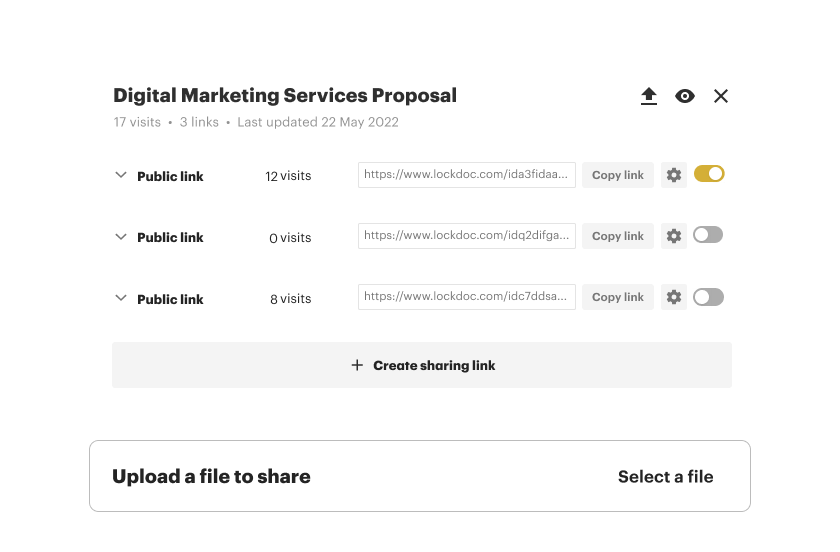
Task: Enable the toggle on 8 visits link
Action: [x=708, y=297]
